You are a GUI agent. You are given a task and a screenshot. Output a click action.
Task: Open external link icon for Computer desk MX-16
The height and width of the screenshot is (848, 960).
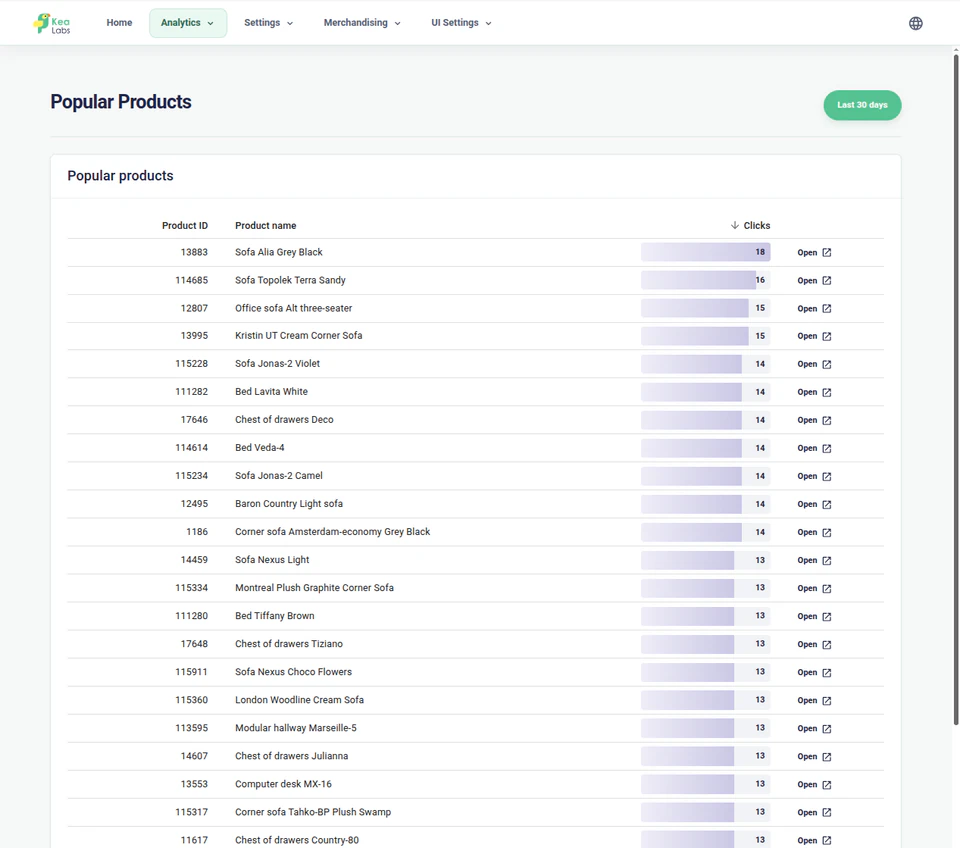click(827, 784)
